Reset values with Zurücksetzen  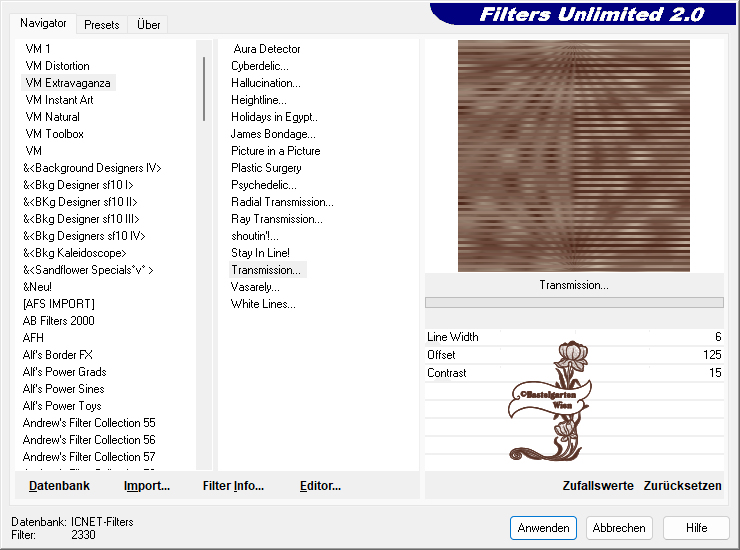[x=682, y=486]
